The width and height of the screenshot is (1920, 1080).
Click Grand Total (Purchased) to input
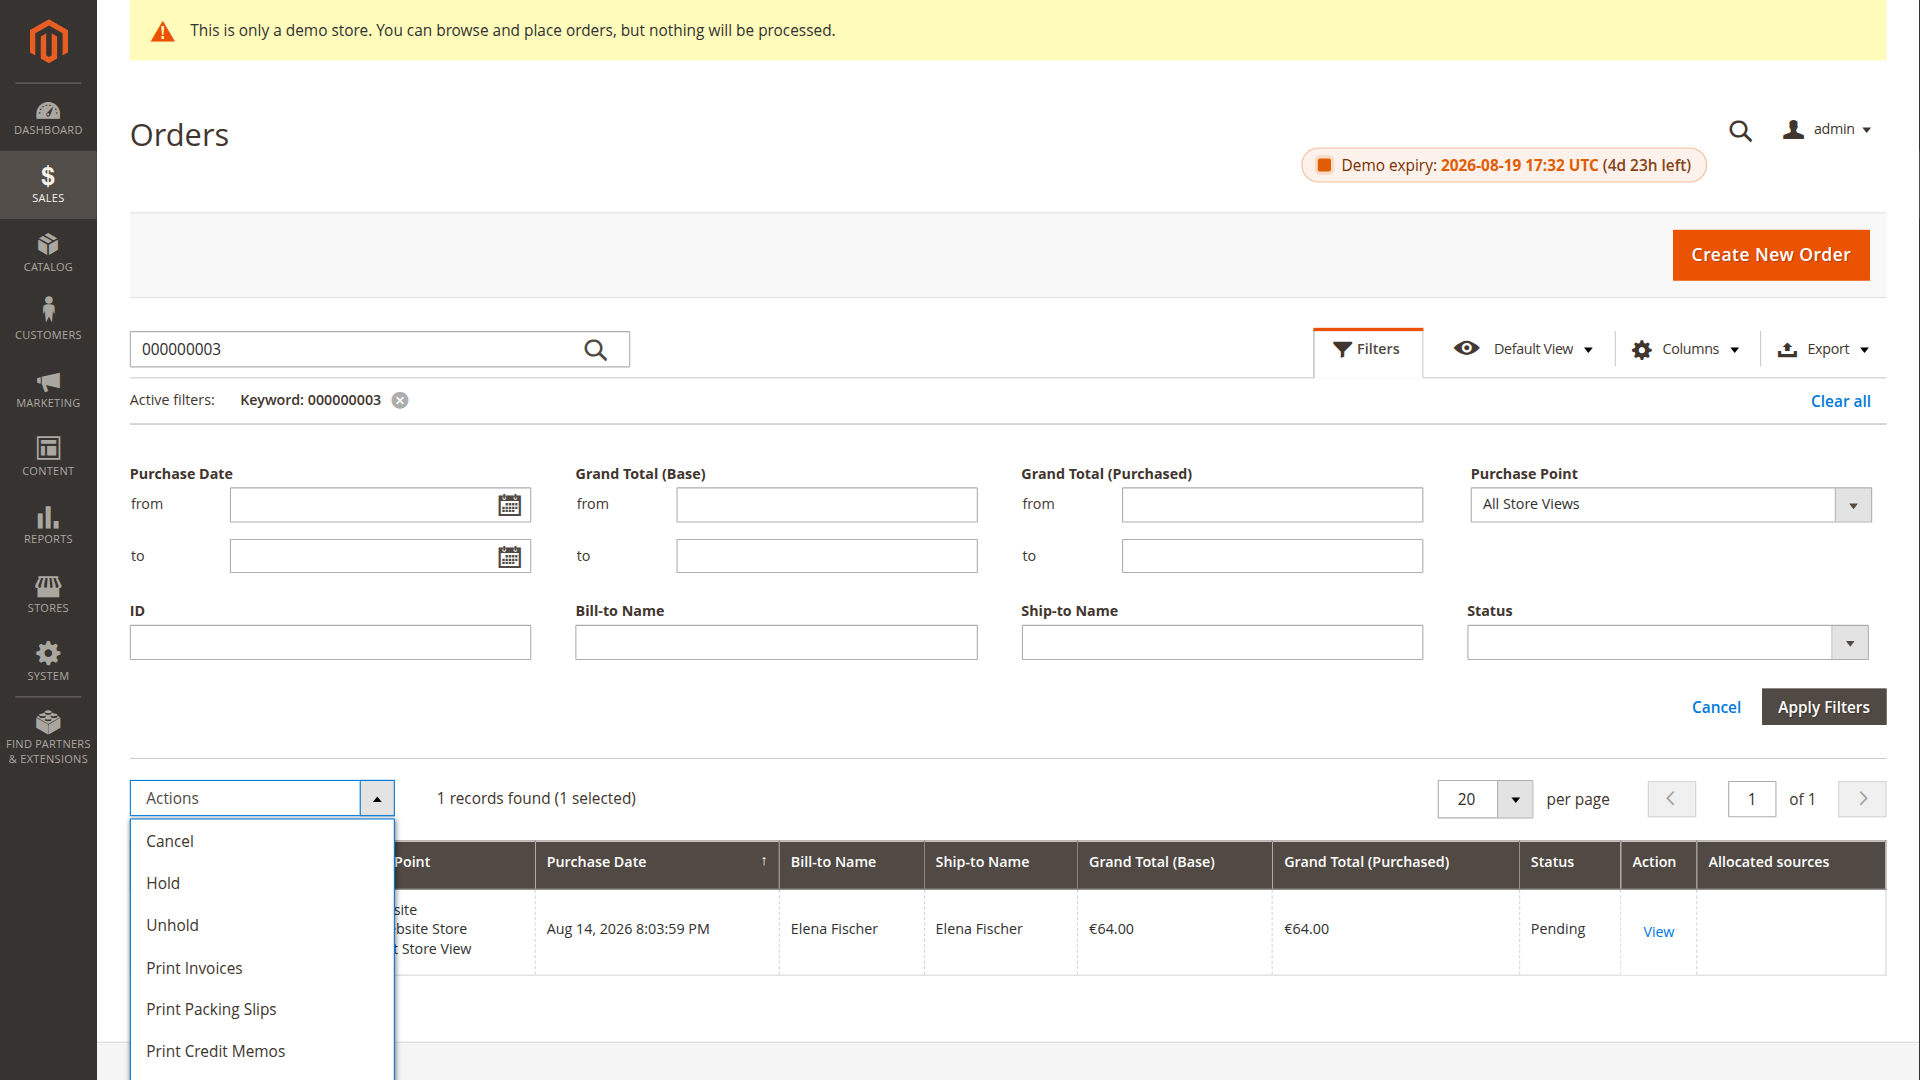(x=1272, y=557)
